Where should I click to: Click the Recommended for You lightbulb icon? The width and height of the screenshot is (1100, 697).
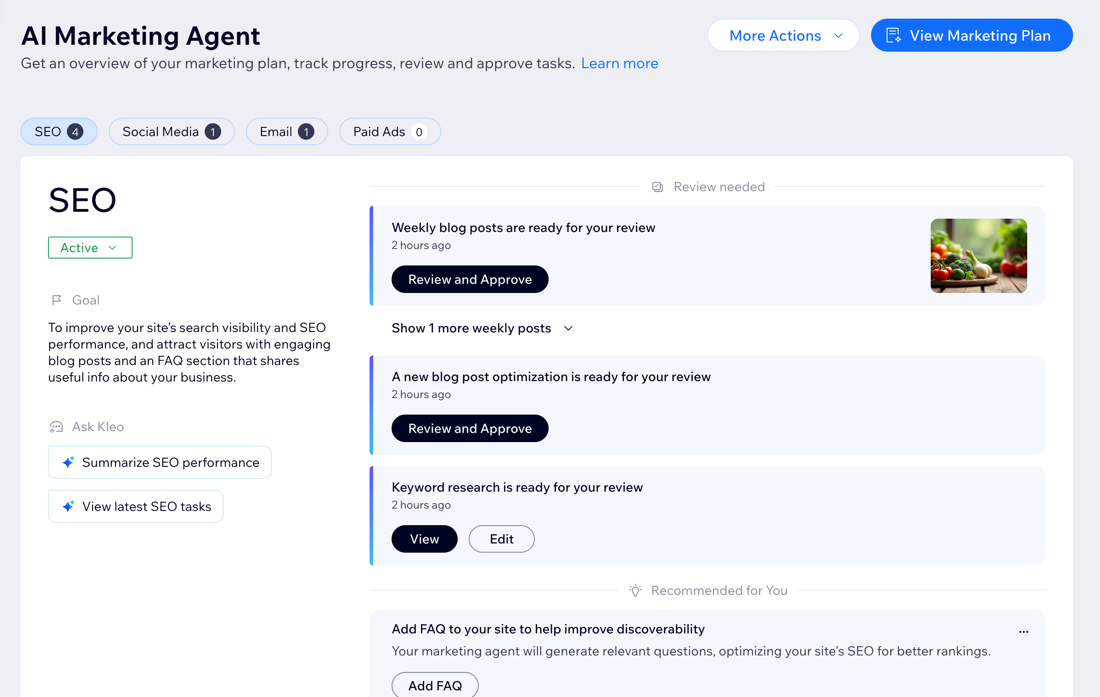tap(635, 591)
